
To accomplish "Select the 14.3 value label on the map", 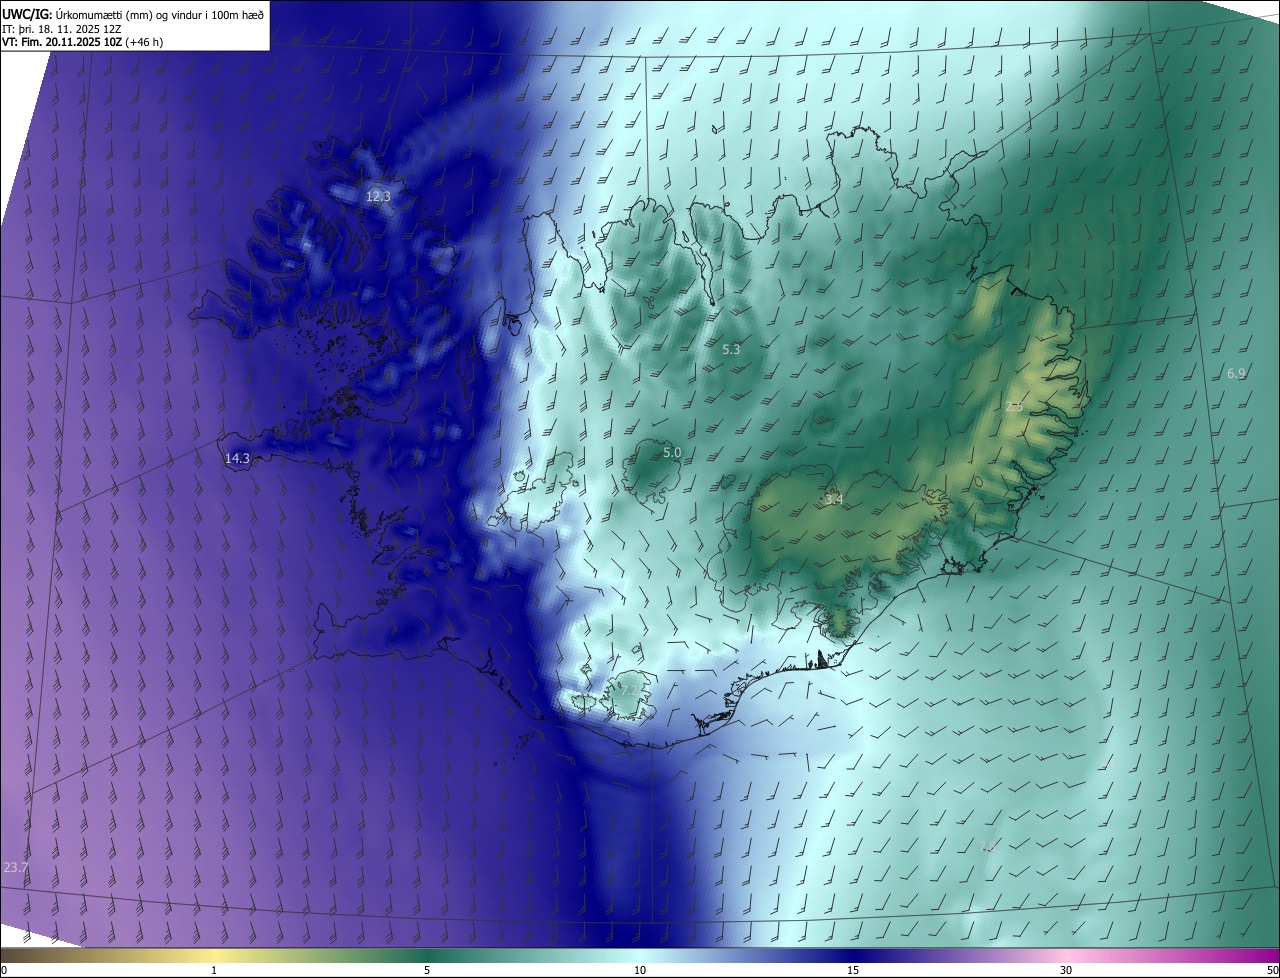I will (237, 459).
